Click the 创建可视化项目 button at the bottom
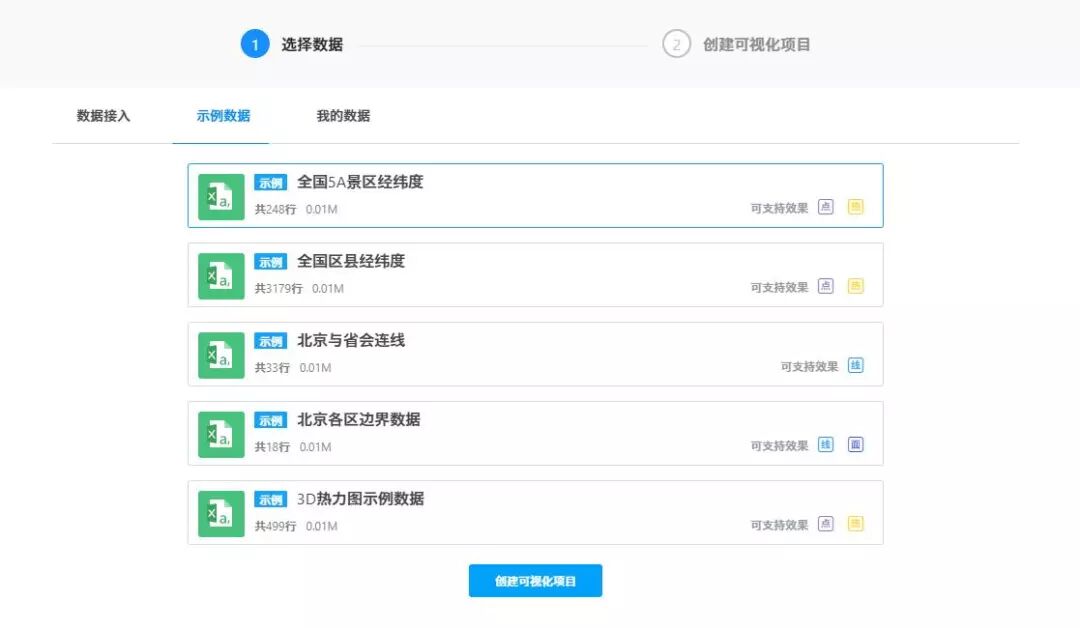 coord(535,581)
